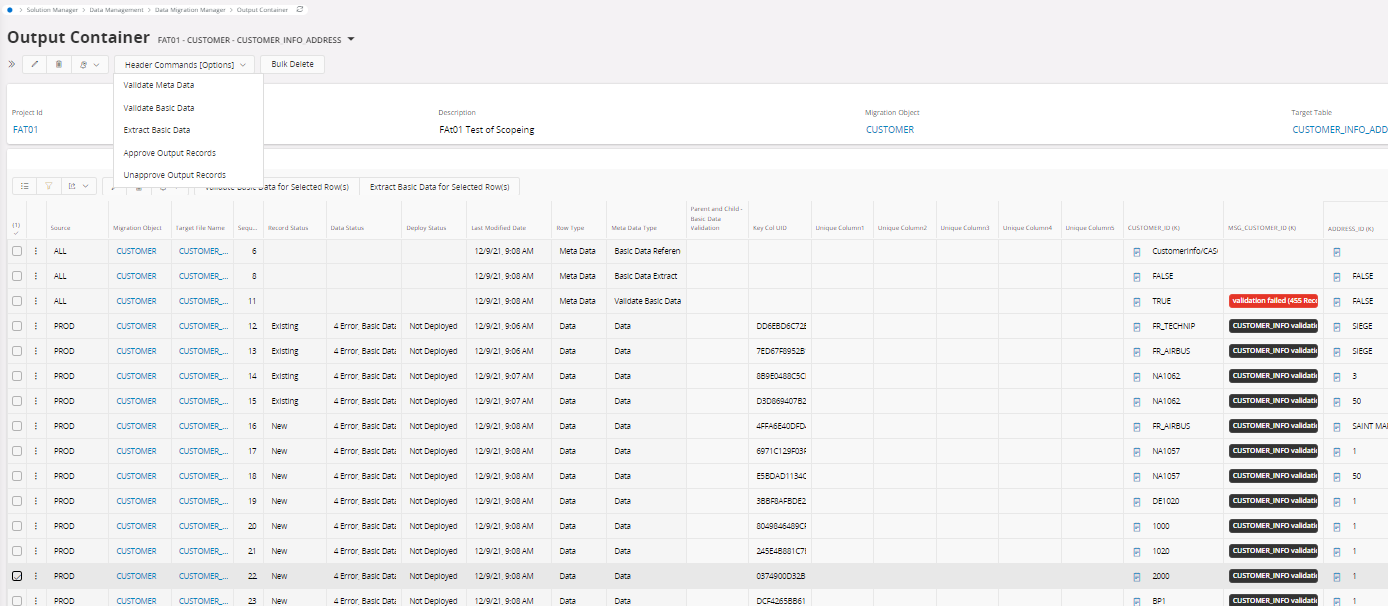Click the refresh icon beside the breadcrumb
The image size is (1388, 606).
coord(299,9)
